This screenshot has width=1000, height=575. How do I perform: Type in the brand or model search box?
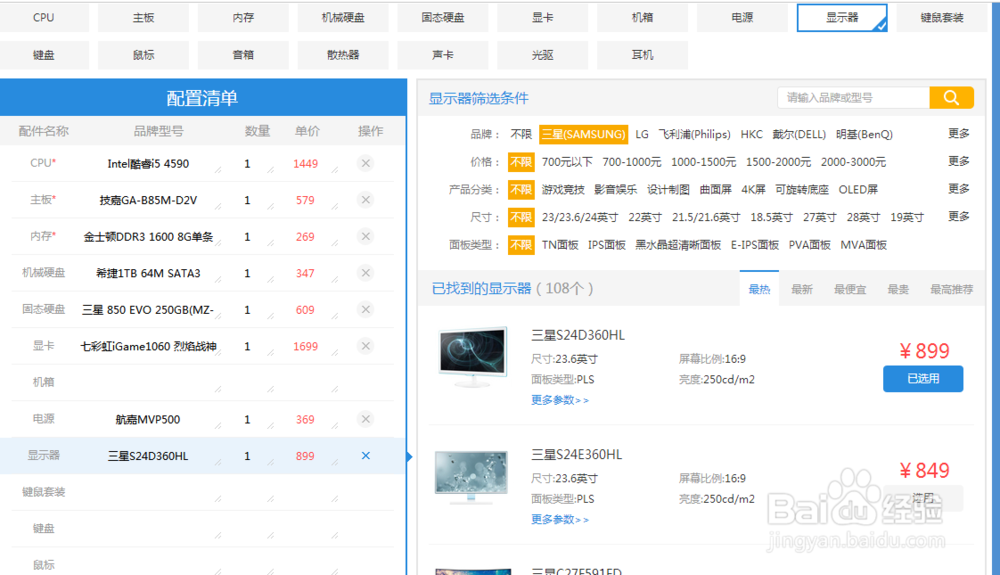[x=853, y=98]
